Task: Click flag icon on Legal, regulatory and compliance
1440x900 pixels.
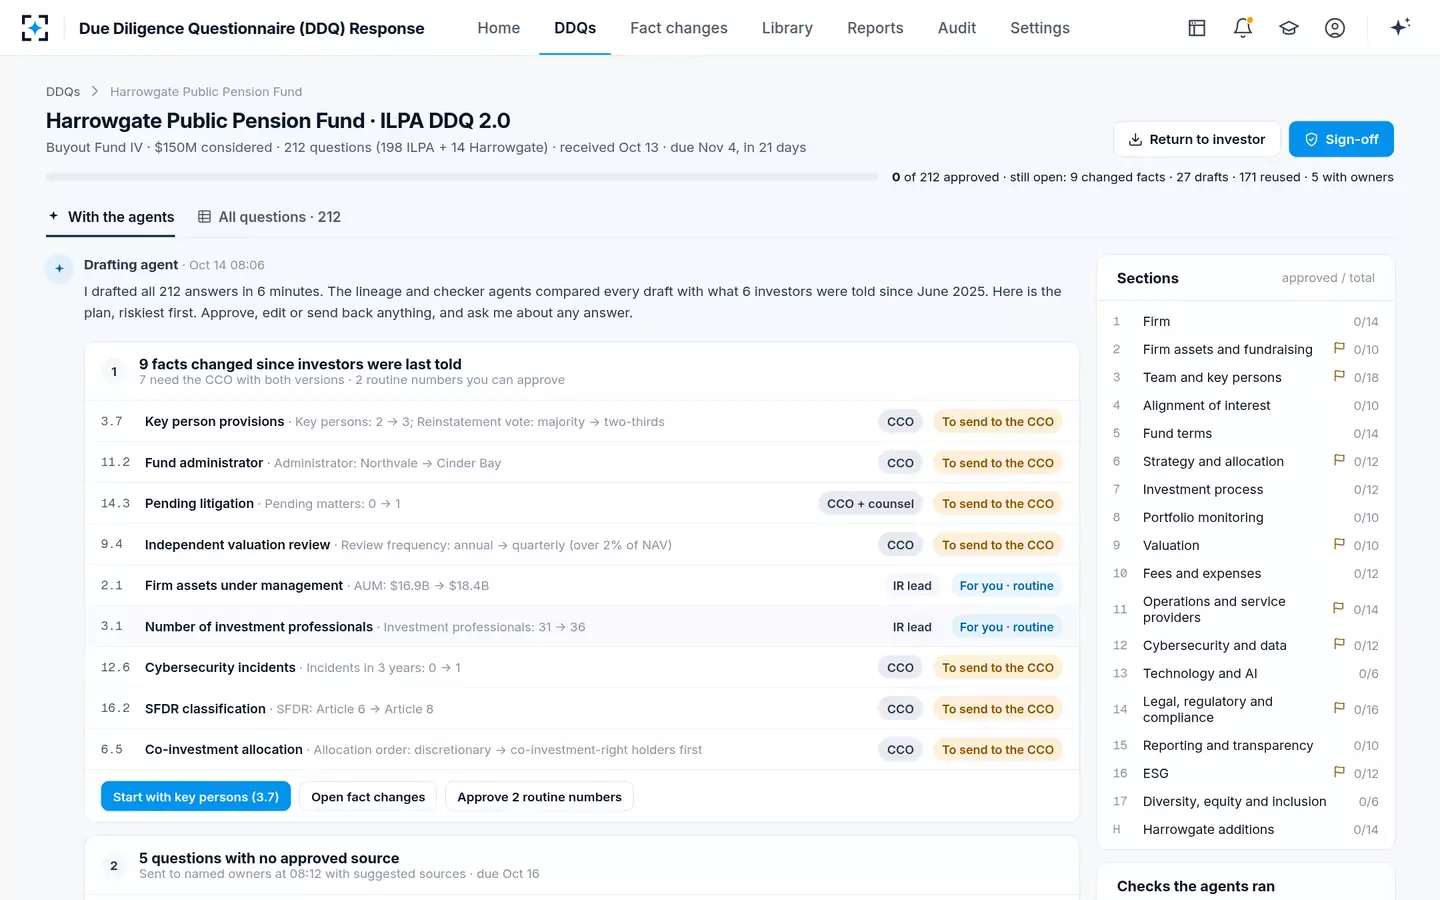Action: 1339,708
